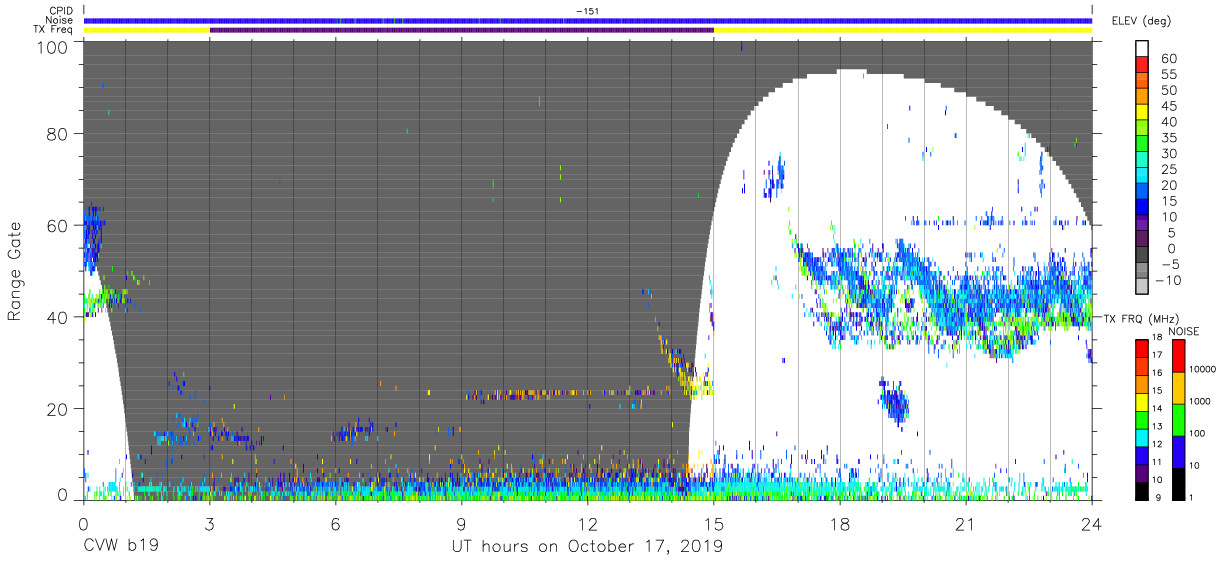Click the CVW b19 radar label

click(x=119, y=547)
